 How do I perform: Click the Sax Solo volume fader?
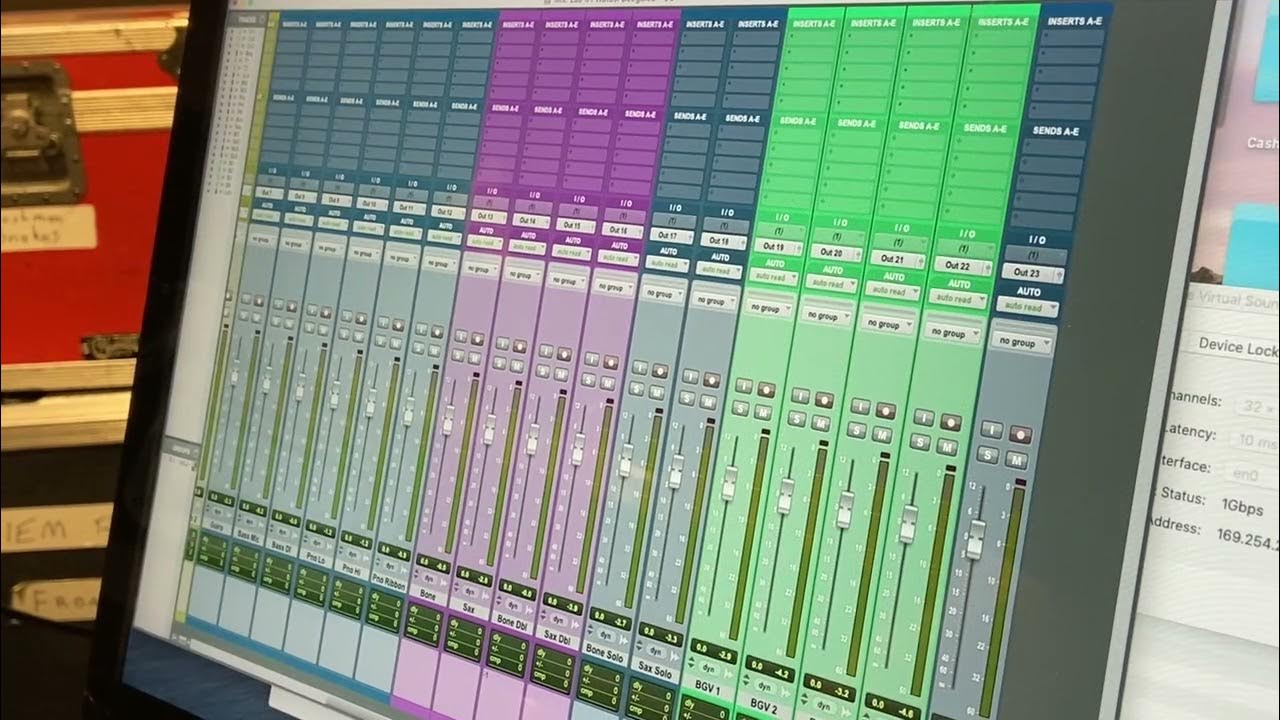677,470
